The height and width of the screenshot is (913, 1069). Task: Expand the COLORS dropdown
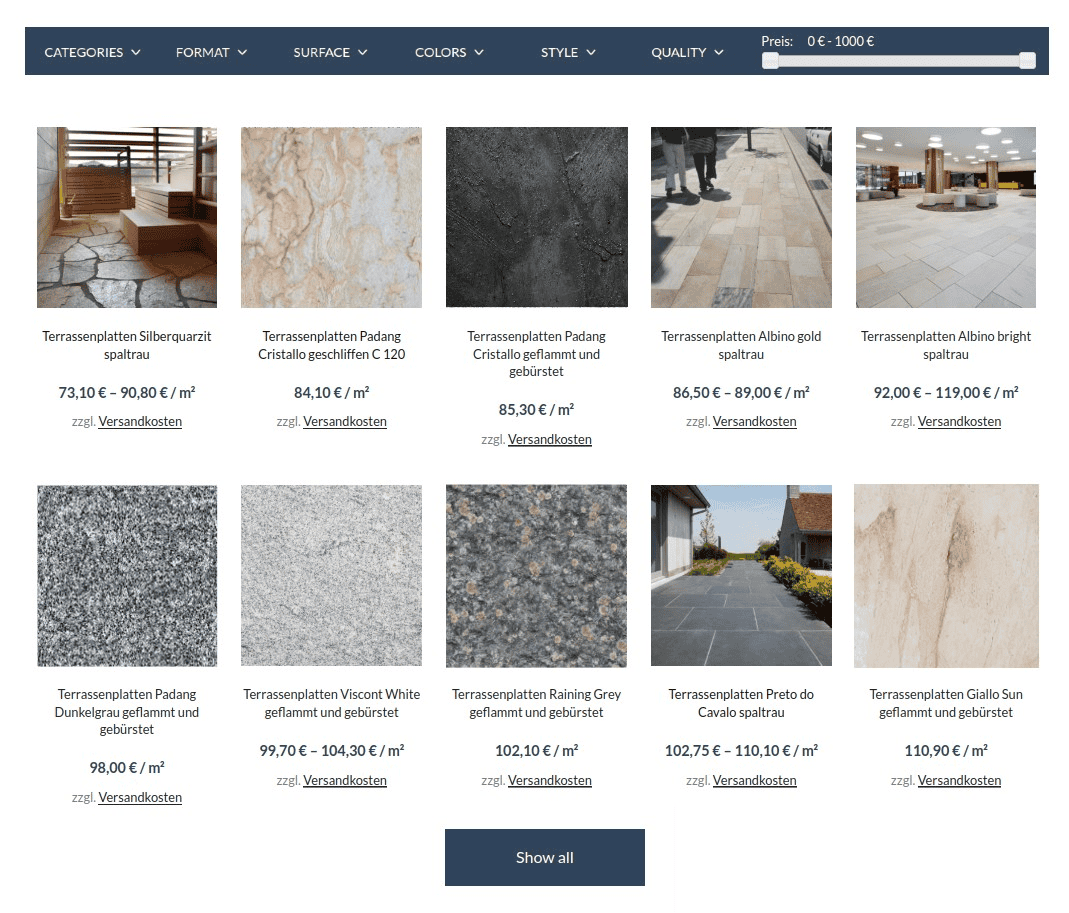pyautogui.click(x=448, y=52)
